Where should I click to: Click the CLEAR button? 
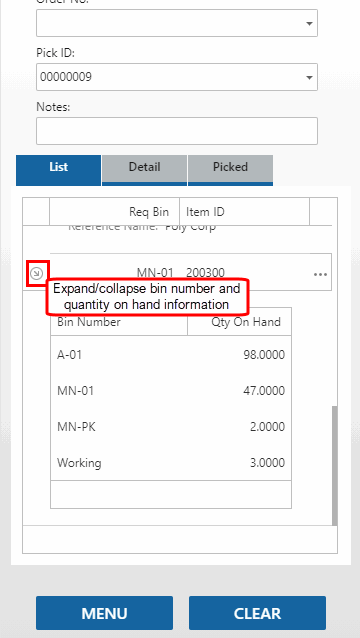pyautogui.click(x=257, y=613)
